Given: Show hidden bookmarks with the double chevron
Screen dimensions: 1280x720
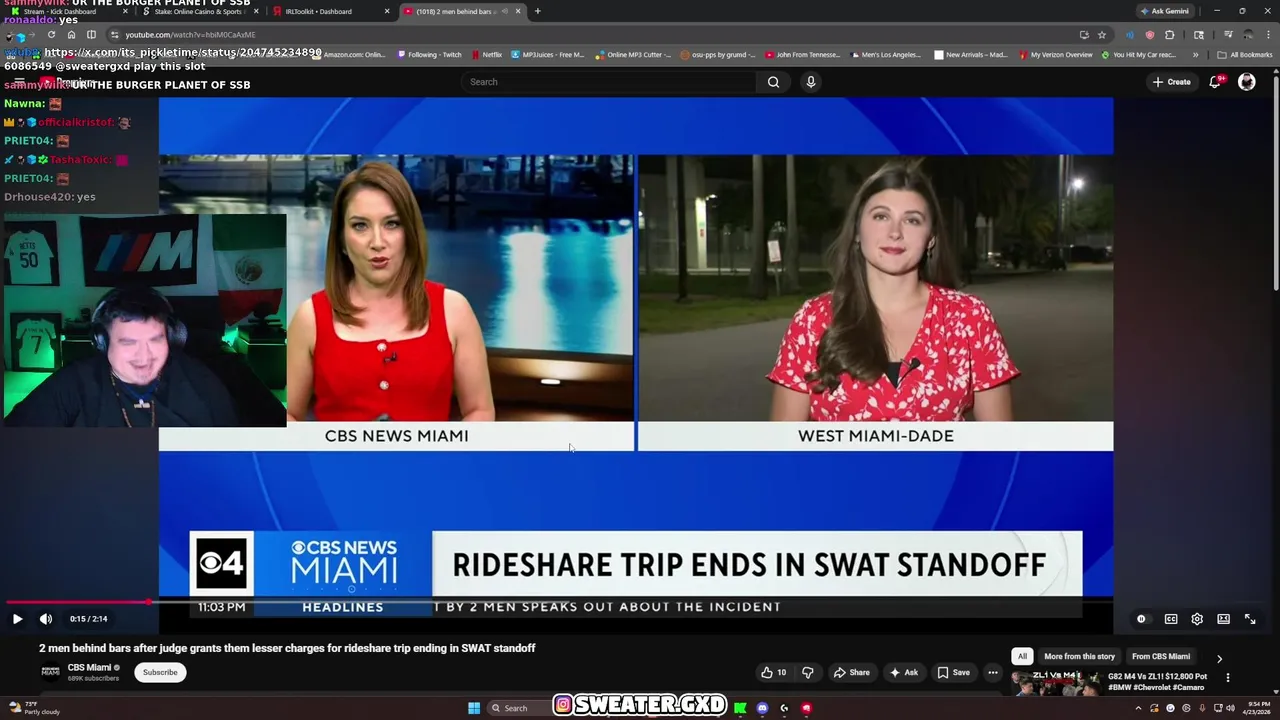Looking at the screenshot, I should pyautogui.click(x=1196, y=55).
